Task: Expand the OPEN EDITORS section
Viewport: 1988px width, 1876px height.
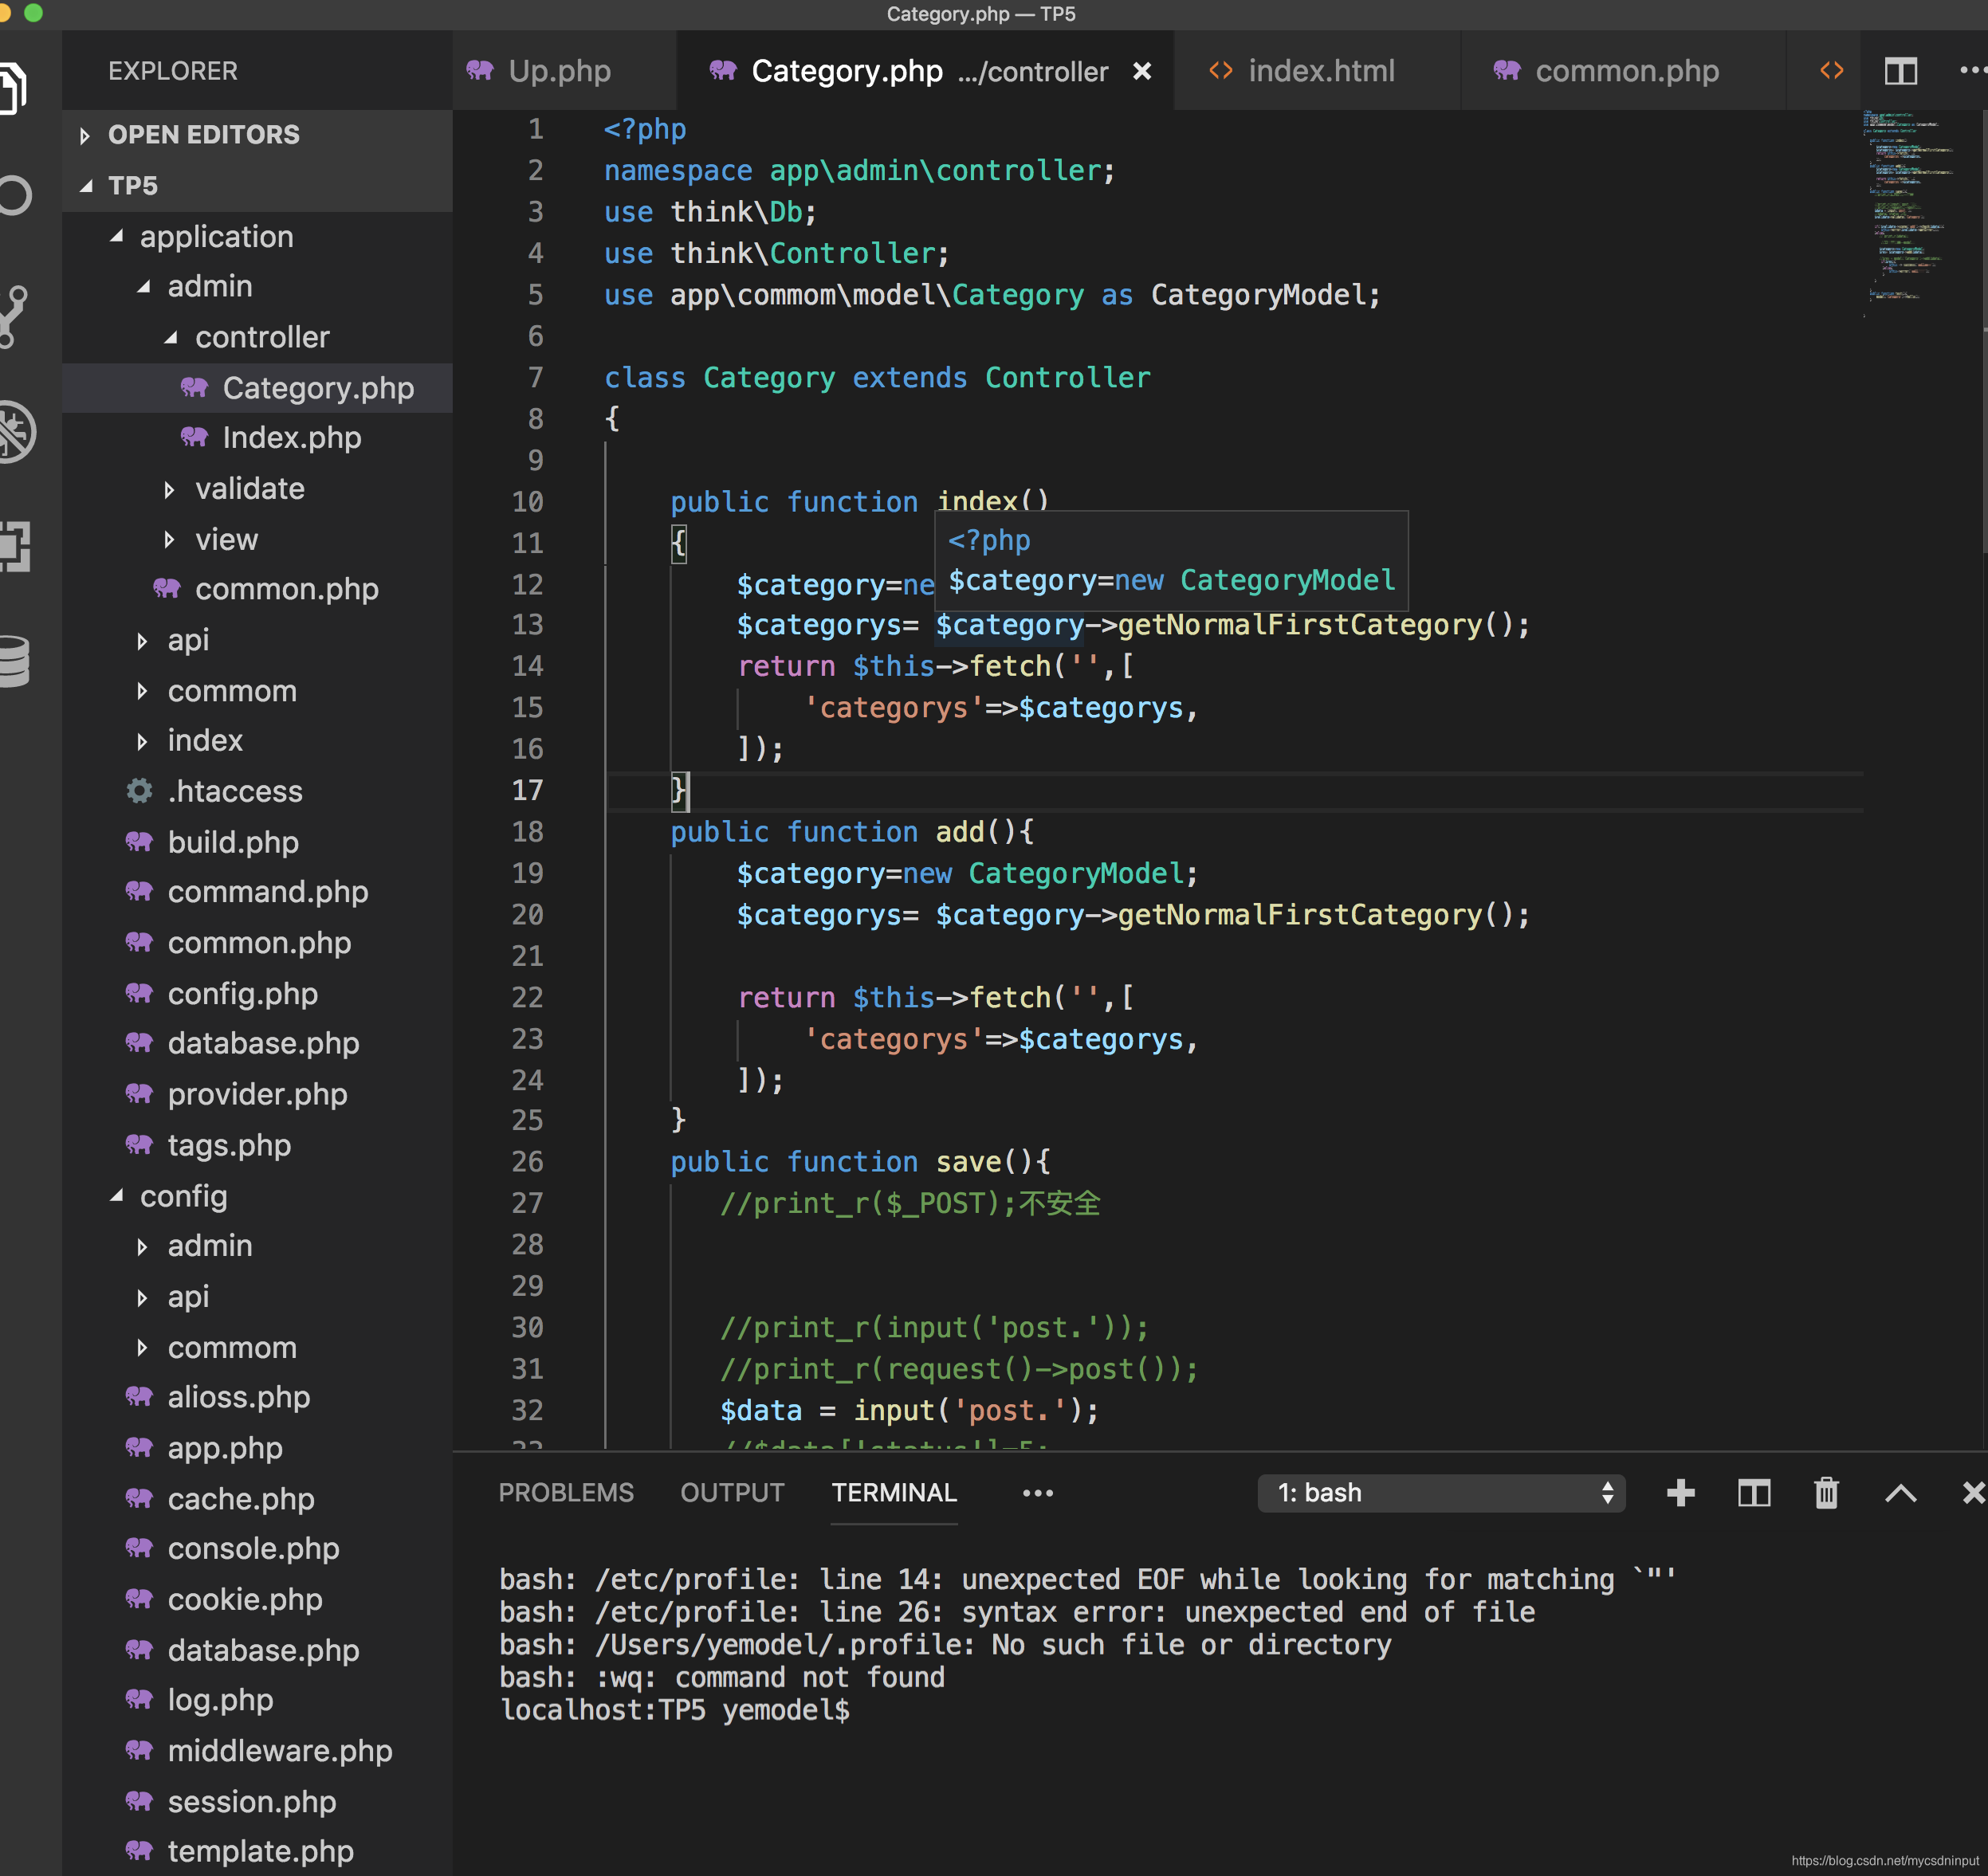Action: pos(203,134)
